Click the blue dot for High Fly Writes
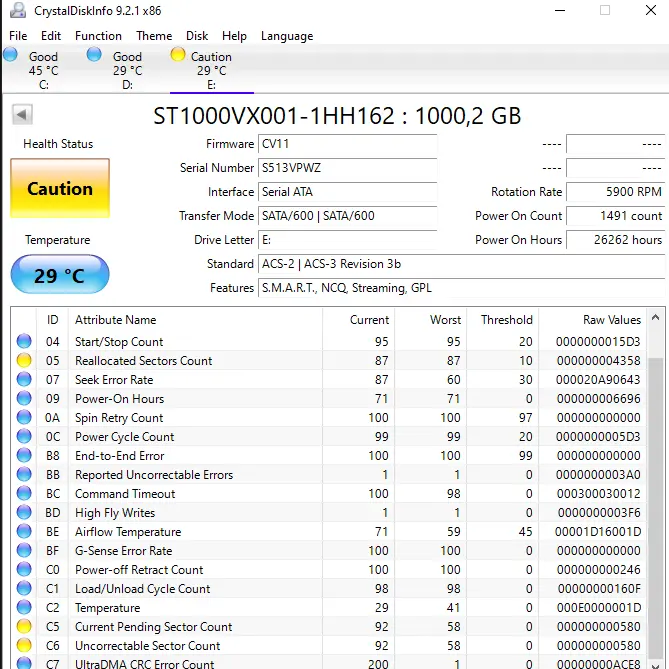669x669 pixels. point(24,512)
